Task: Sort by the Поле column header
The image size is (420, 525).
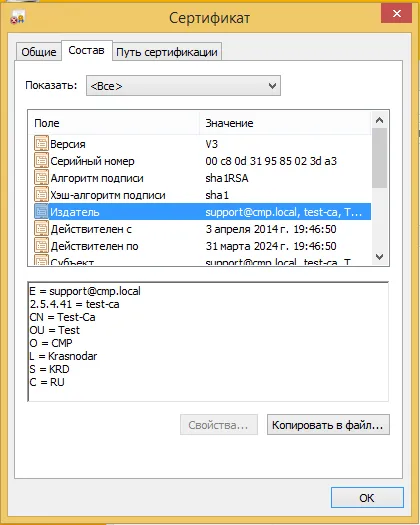Action: [x=114, y=123]
